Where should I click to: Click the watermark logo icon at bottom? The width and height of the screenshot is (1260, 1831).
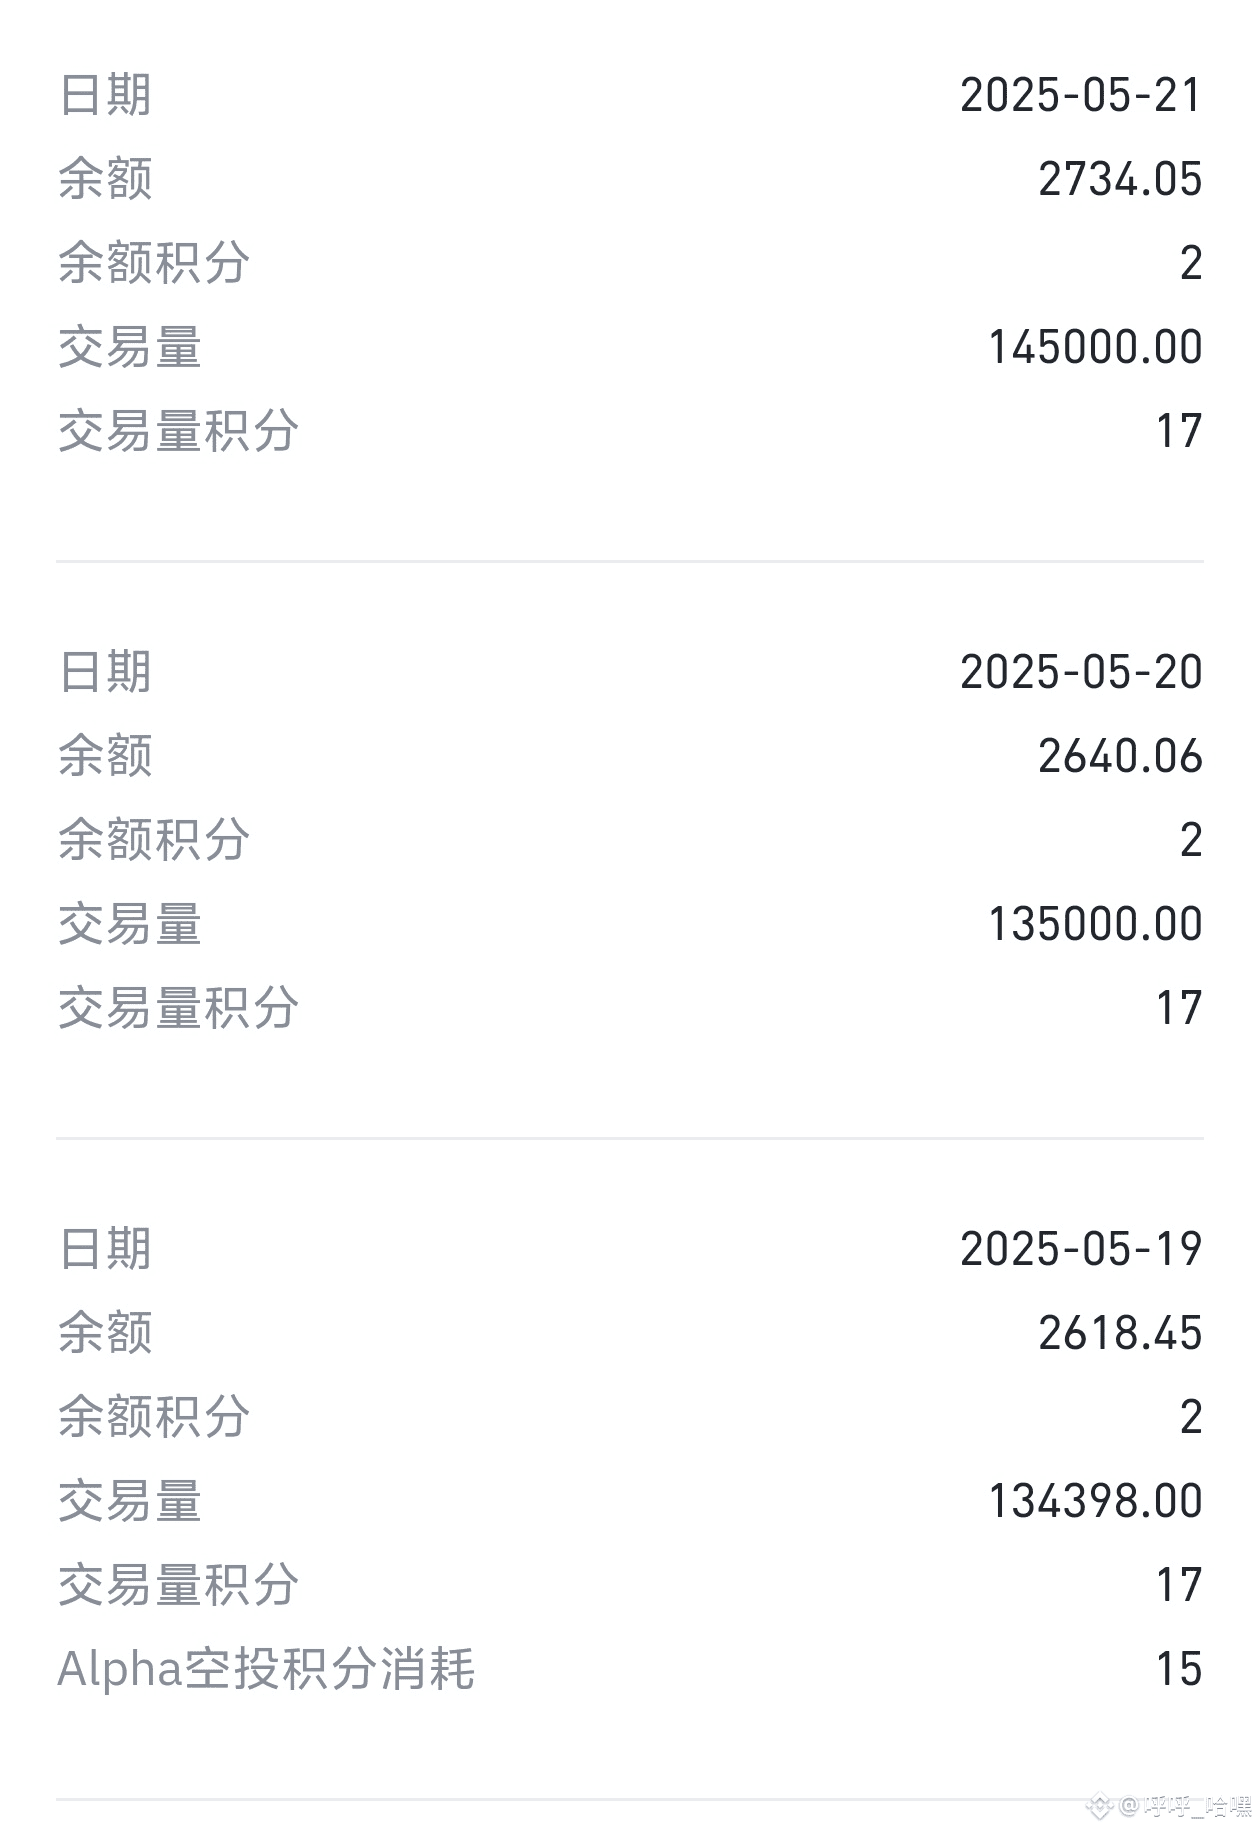(1100, 1805)
